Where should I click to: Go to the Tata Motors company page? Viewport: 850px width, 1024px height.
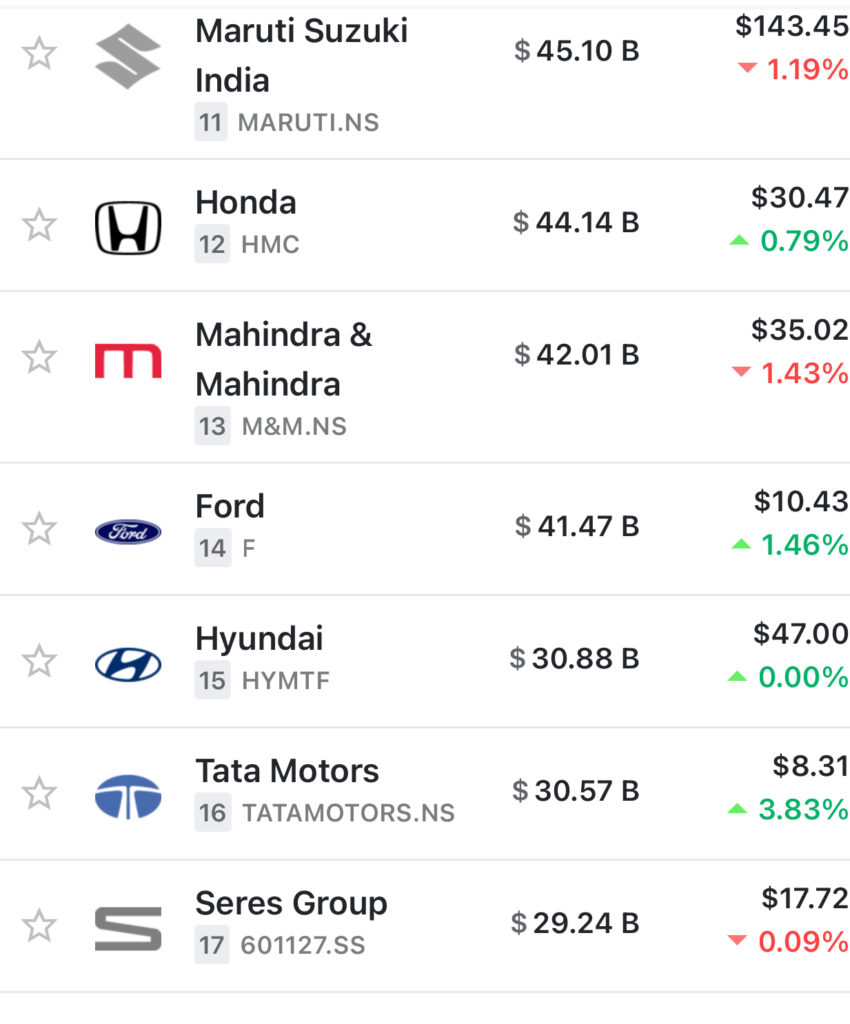pos(287,771)
